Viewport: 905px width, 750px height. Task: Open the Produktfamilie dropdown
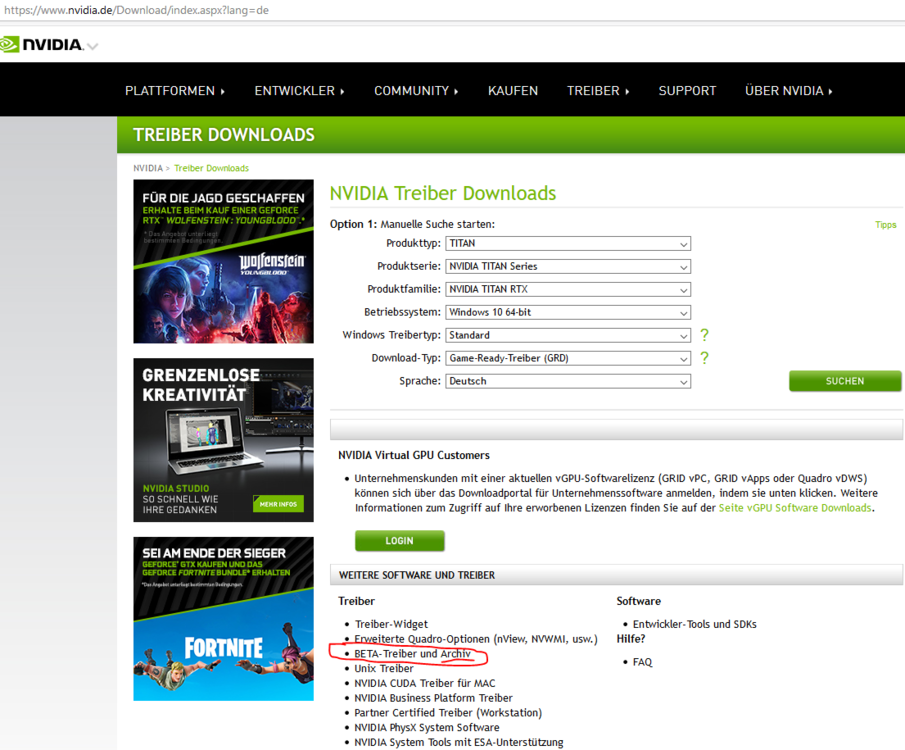click(568, 289)
